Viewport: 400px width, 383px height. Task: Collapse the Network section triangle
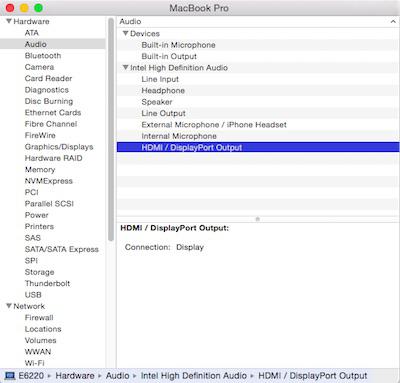pos(9,306)
